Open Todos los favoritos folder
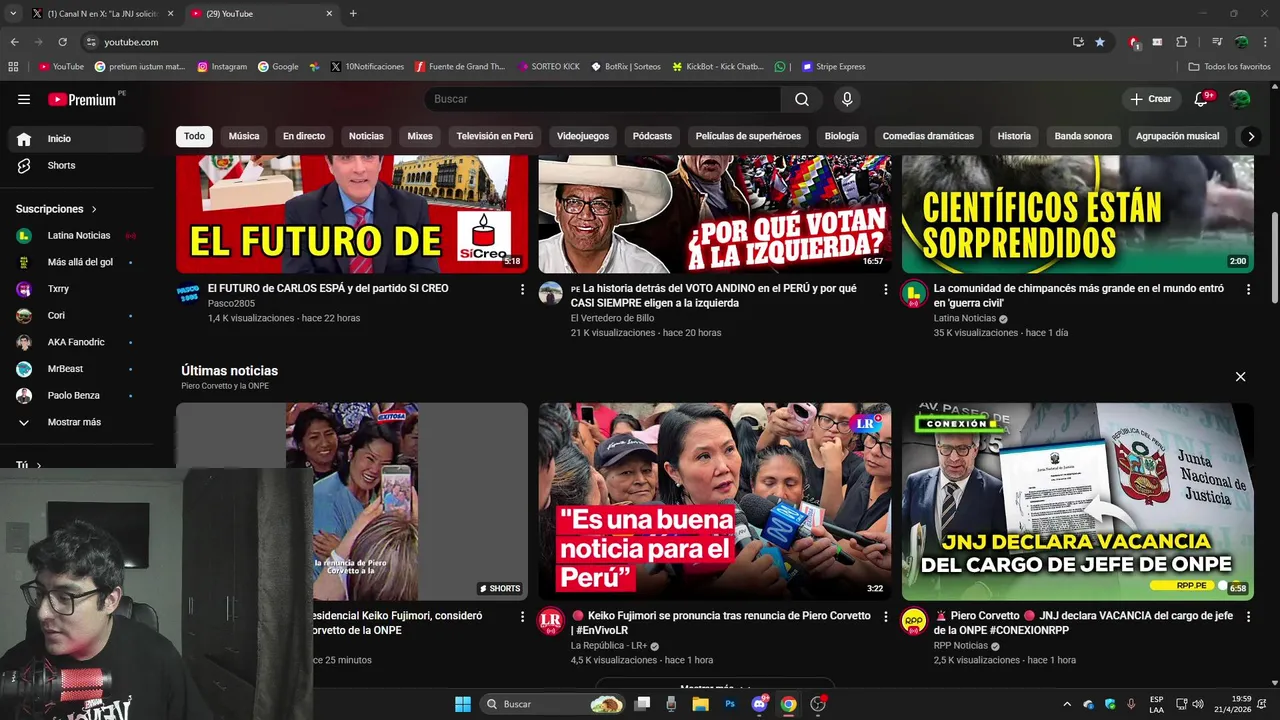 (1229, 66)
